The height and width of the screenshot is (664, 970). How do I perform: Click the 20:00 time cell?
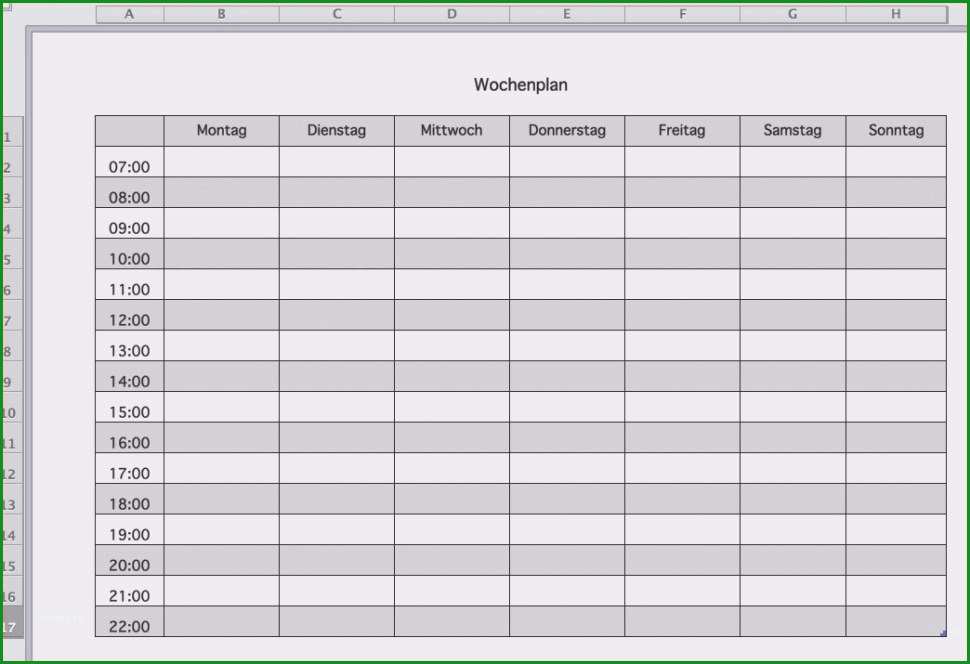129,560
